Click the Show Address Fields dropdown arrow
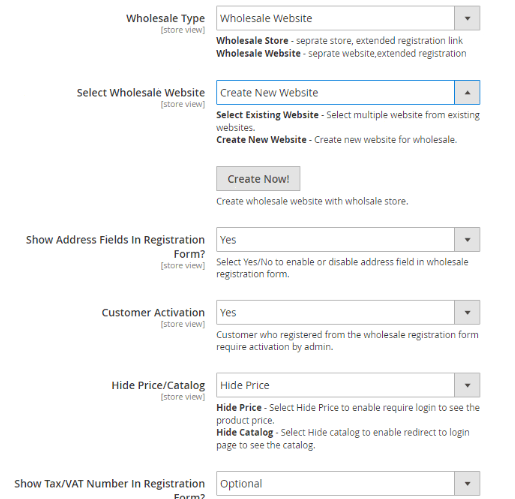This screenshot has height=499, width=515. [x=467, y=240]
